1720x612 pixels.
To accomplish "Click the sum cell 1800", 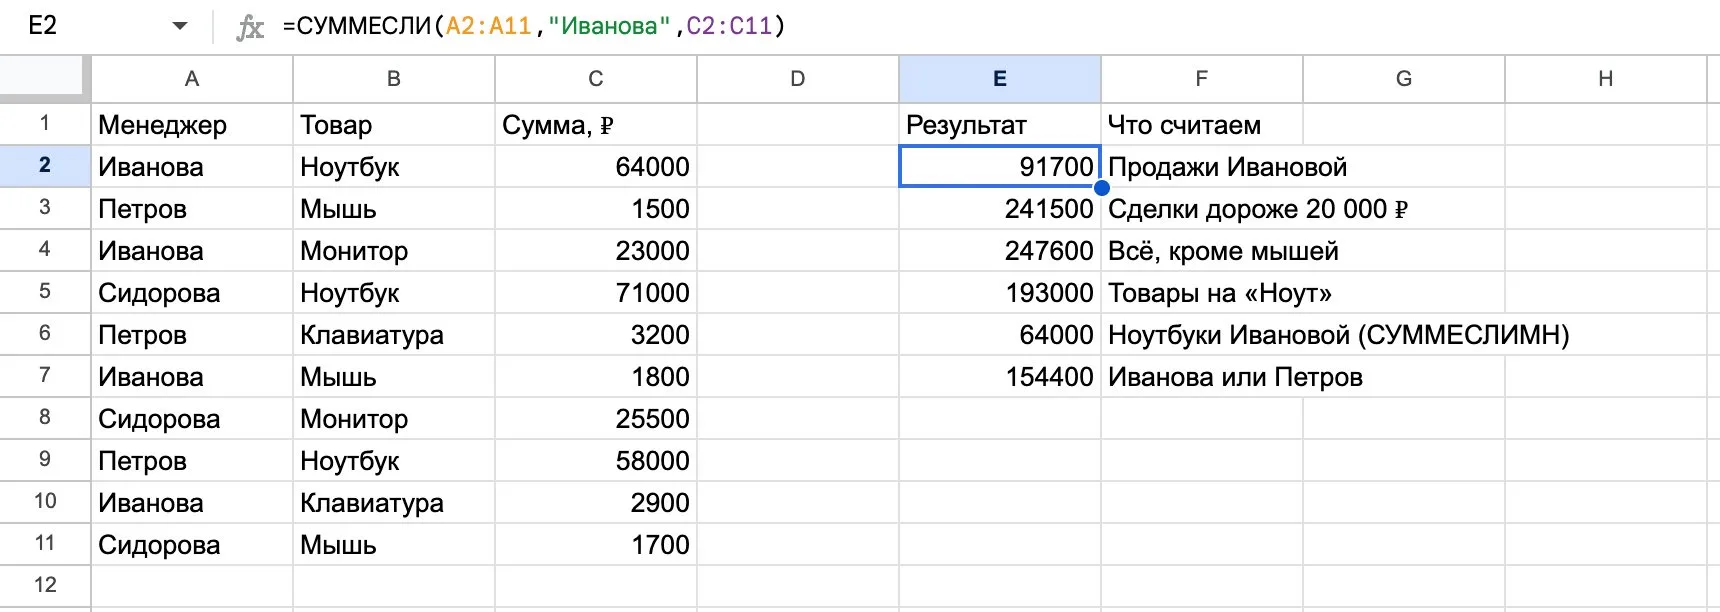I will pos(596,377).
